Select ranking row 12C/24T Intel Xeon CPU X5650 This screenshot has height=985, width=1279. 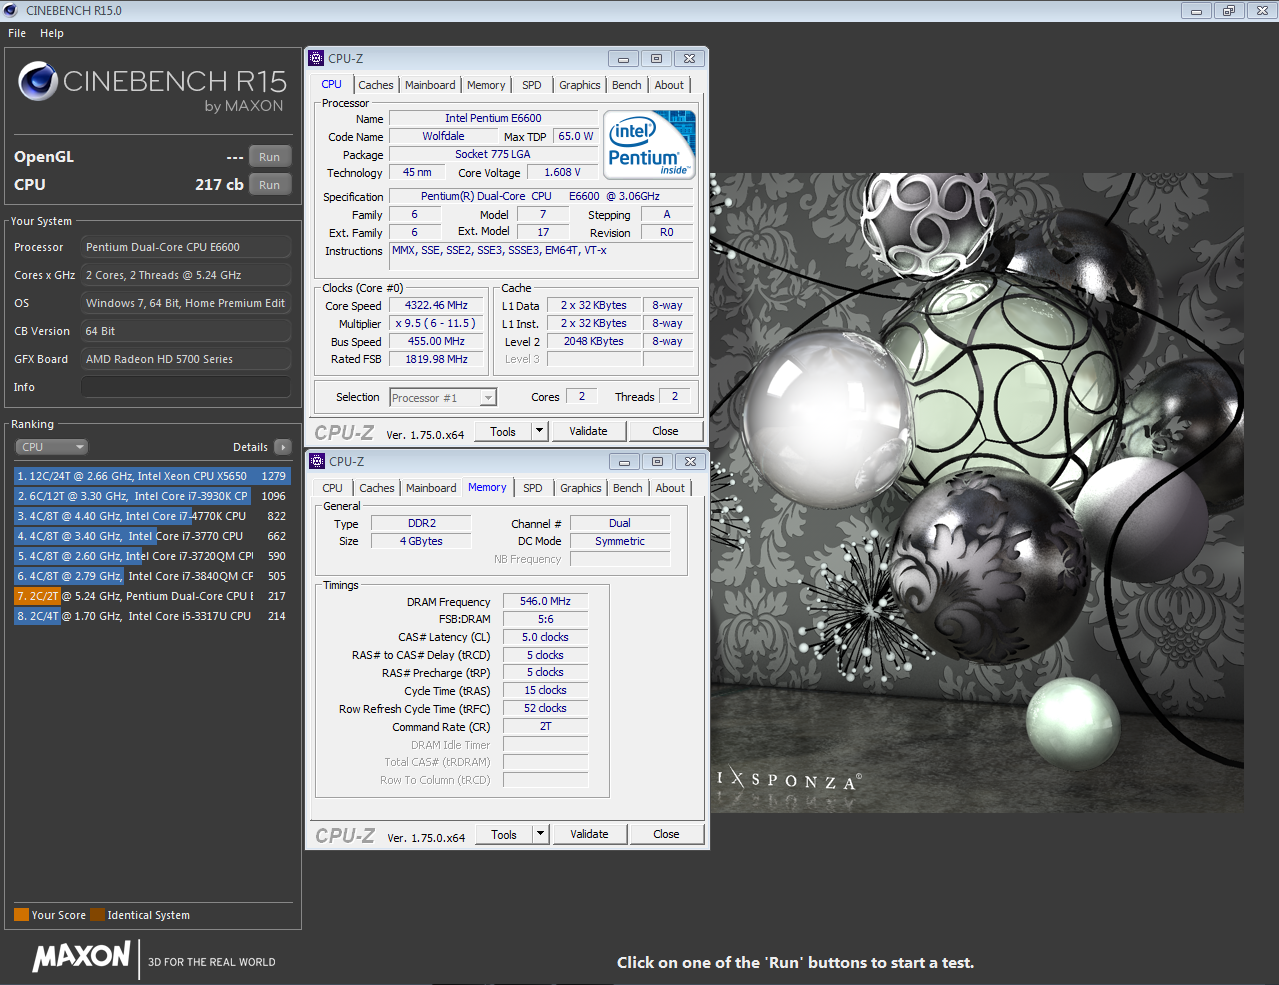[152, 476]
